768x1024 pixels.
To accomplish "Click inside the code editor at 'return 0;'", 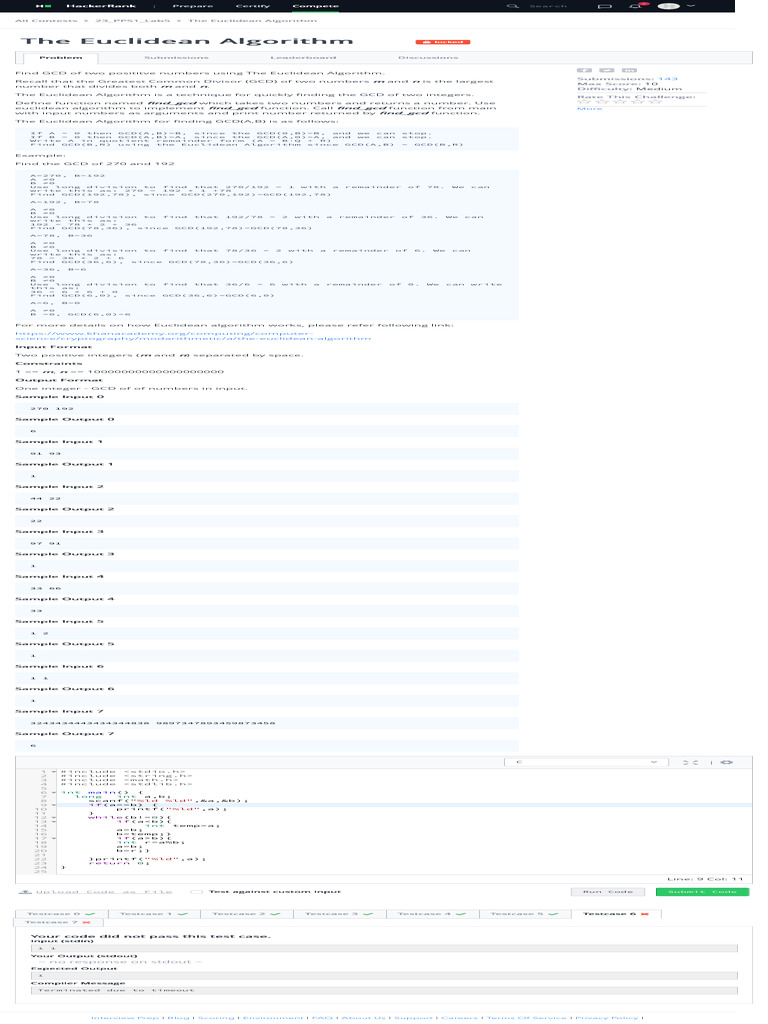I will [x=119, y=863].
